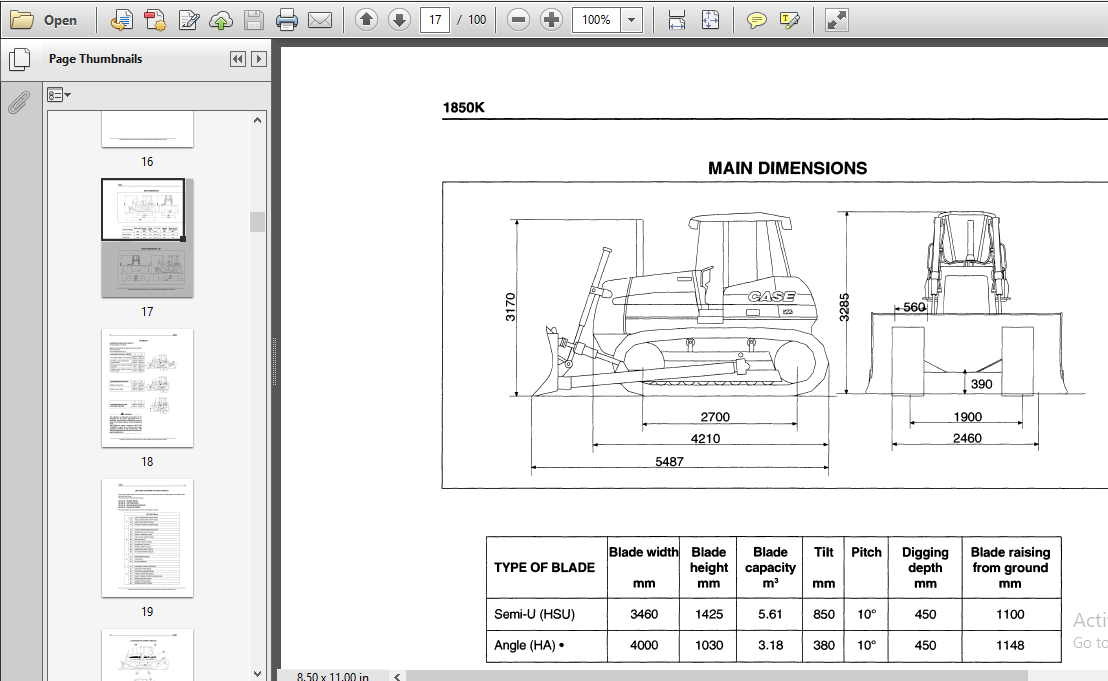Click the 5487 overall length dimension

tap(669, 461)
